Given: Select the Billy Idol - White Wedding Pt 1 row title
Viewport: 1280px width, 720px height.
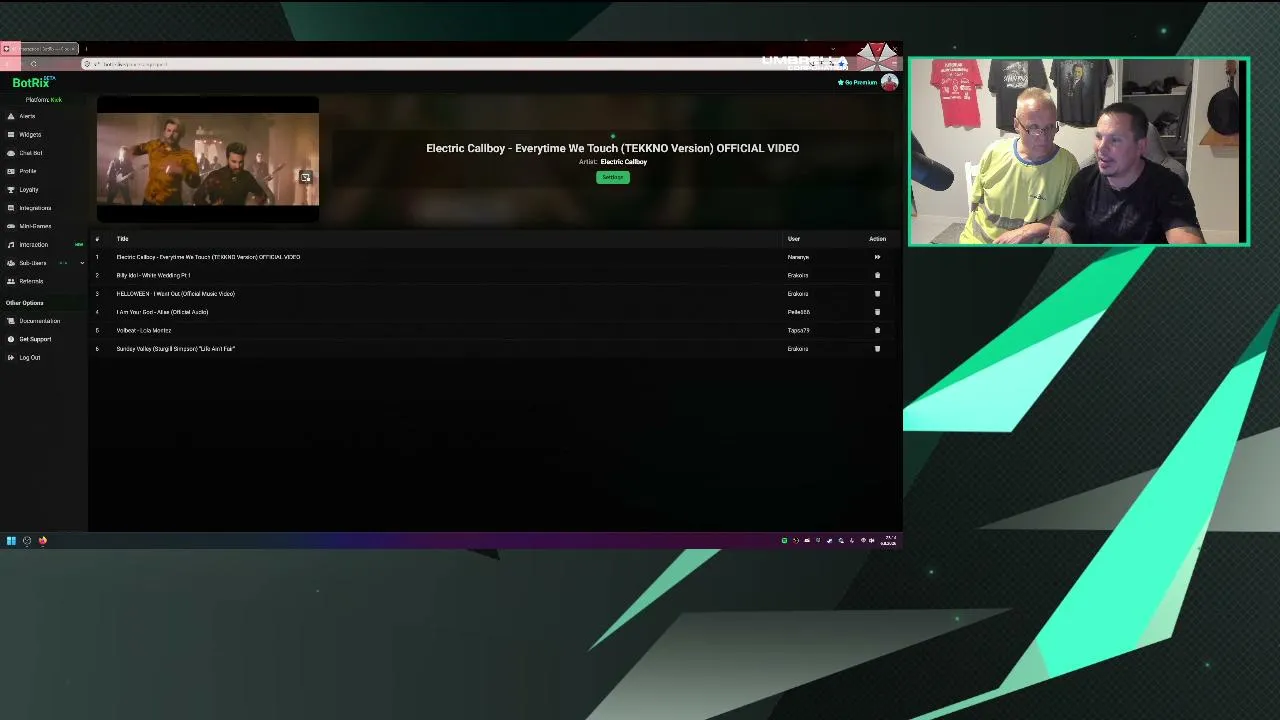Looking at the screenshot, I should pyautogui.click(x=153, y=275).
